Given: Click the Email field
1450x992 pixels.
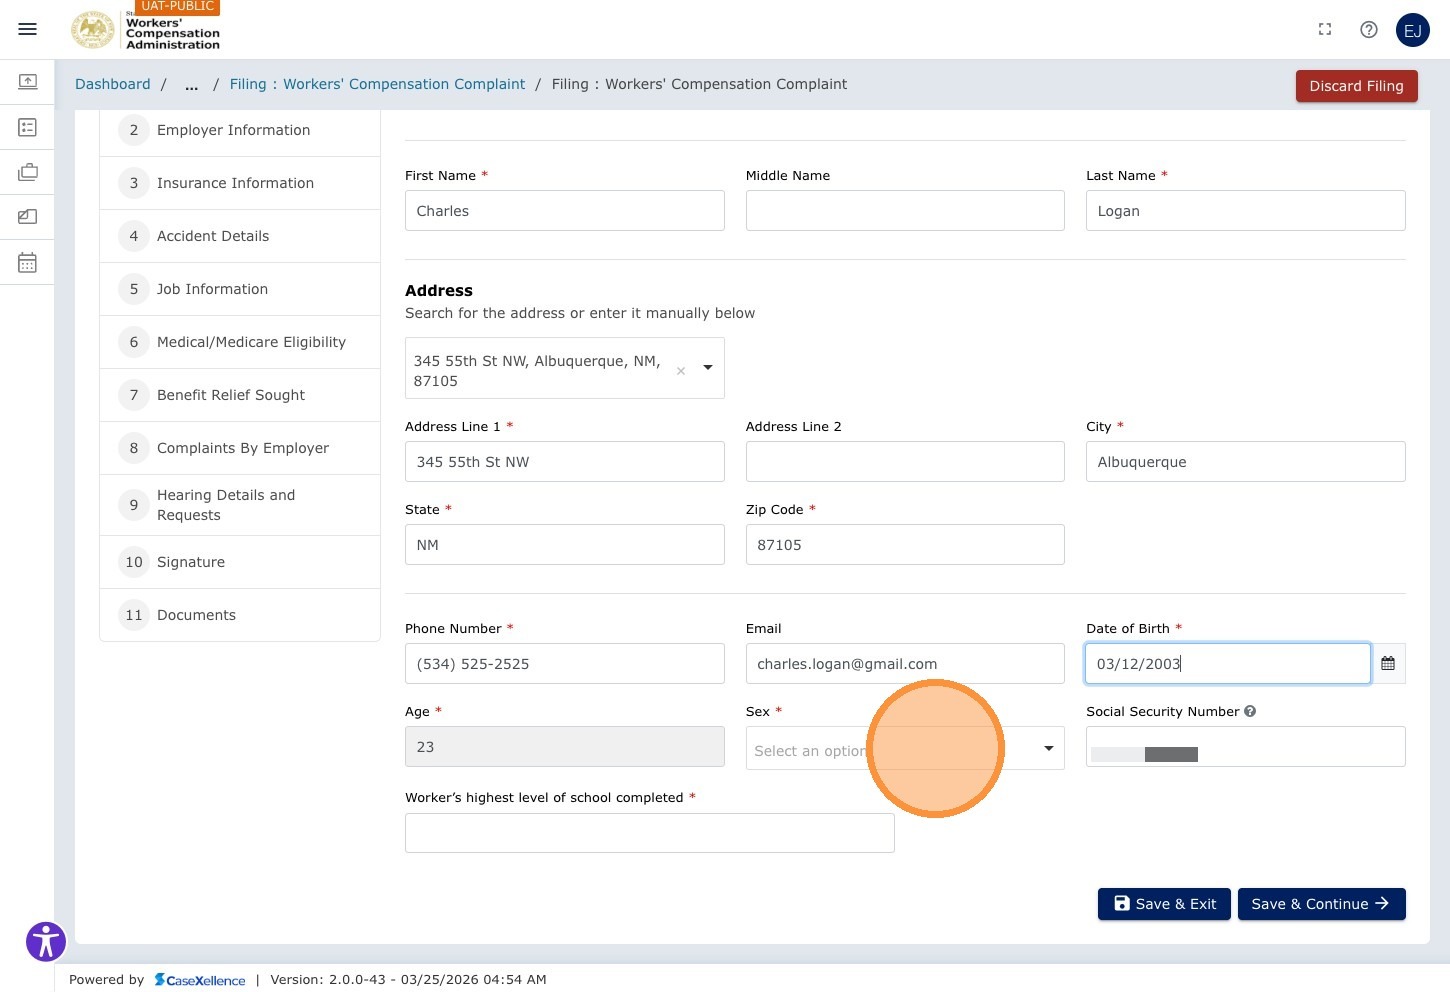Looking at the screenshot, I should coord(905,664).
